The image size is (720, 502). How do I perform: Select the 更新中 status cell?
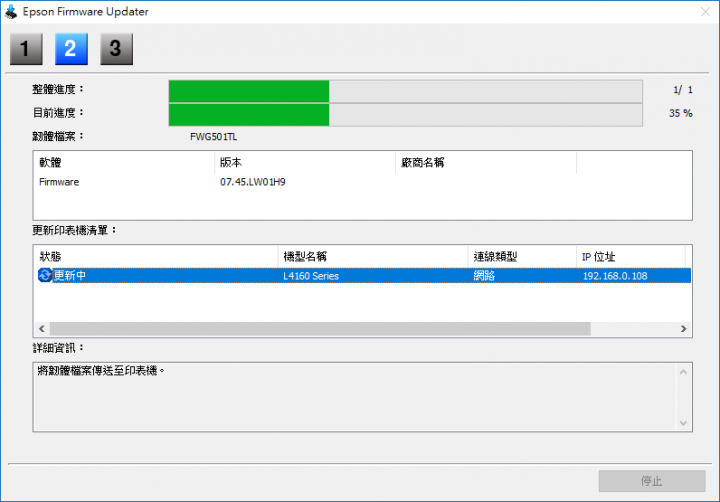(x=70, y=275)
